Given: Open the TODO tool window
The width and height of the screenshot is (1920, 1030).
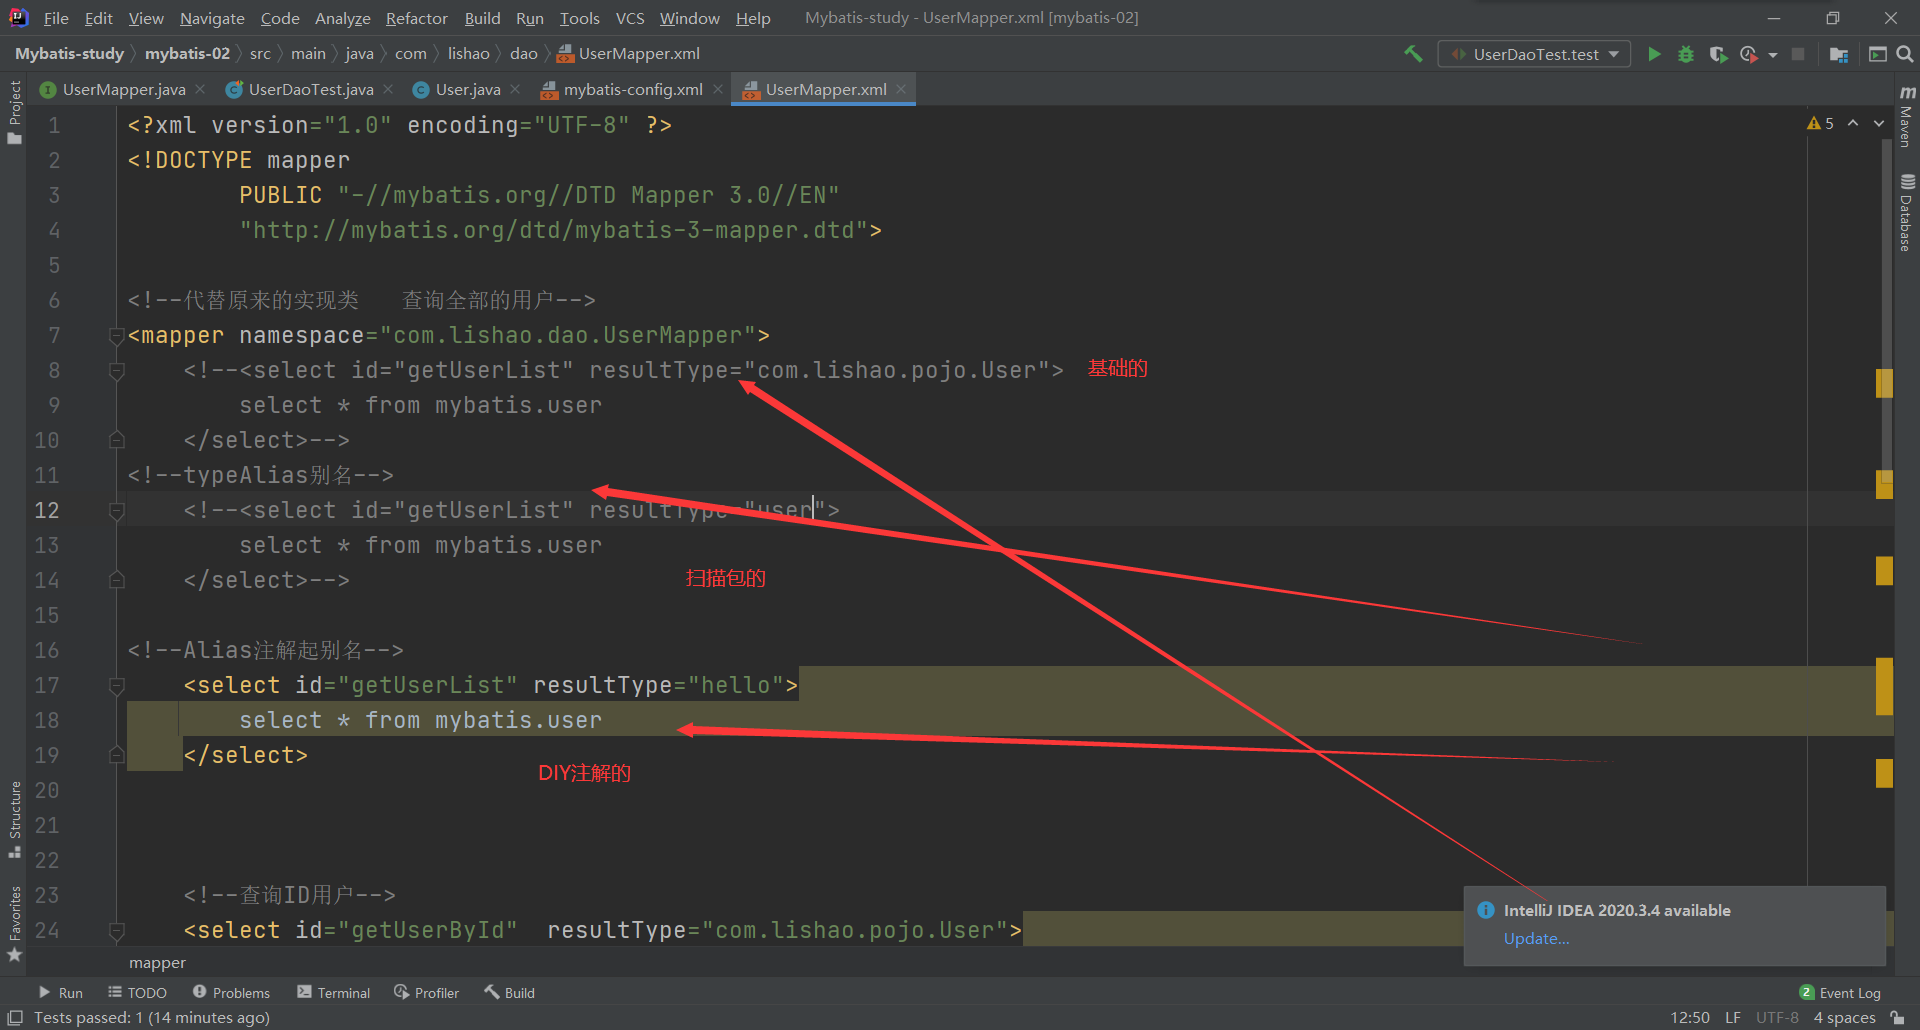Looking at the screenshot, I should pyautogui.click(x=138, y=992).
